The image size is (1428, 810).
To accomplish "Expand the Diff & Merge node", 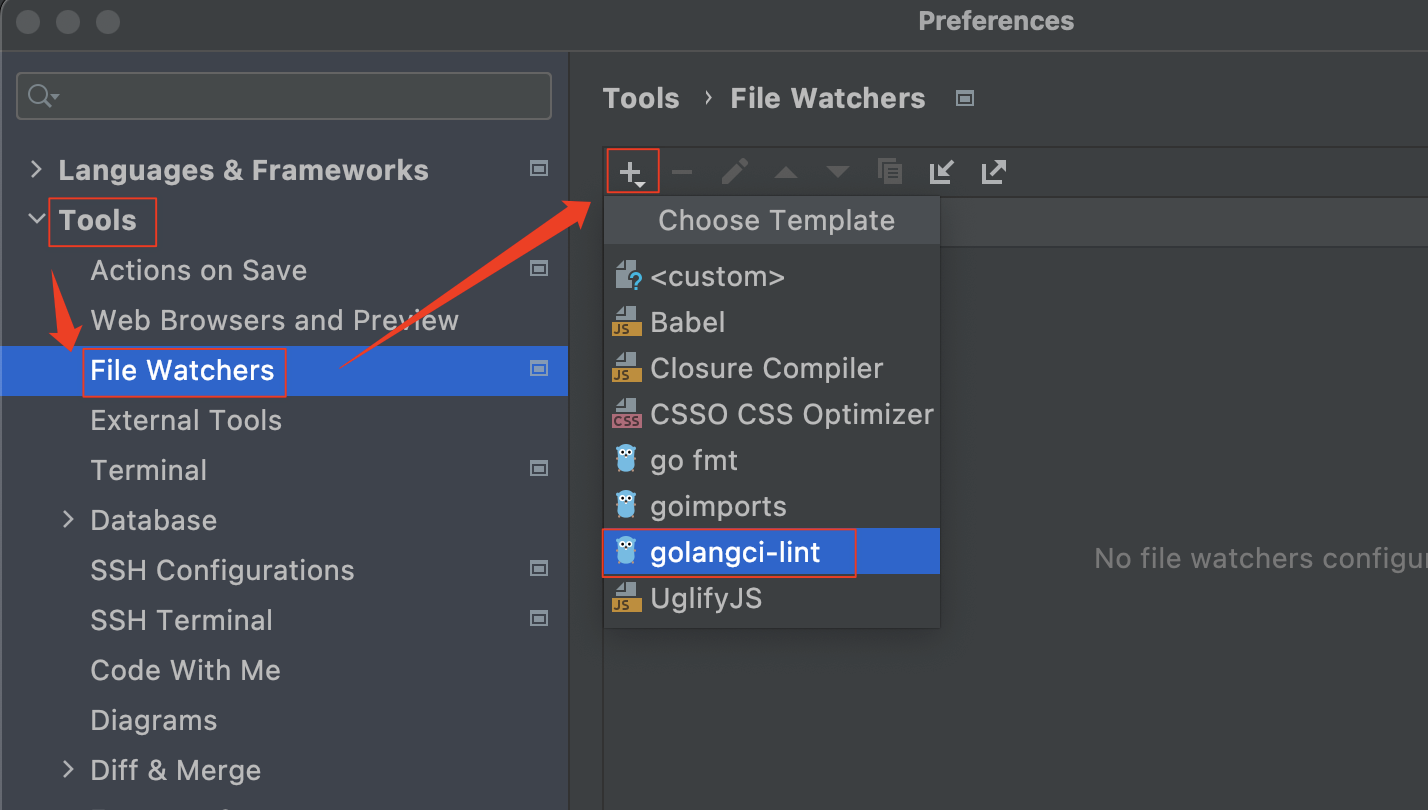I will [68, 770].
